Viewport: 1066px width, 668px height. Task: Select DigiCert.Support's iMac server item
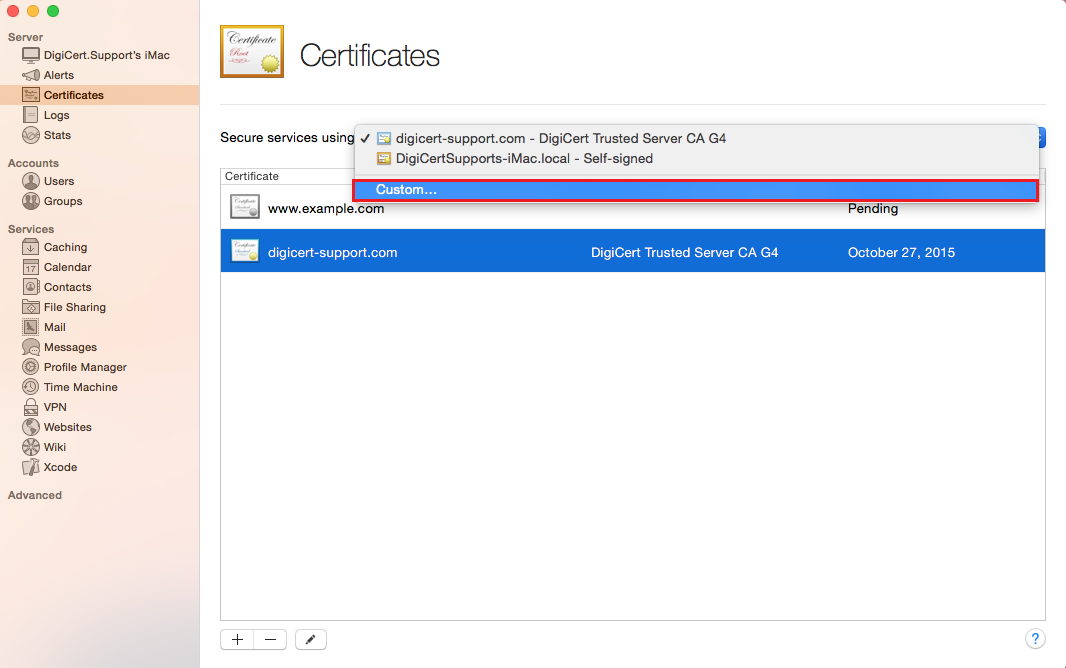[x=106, y=55]
